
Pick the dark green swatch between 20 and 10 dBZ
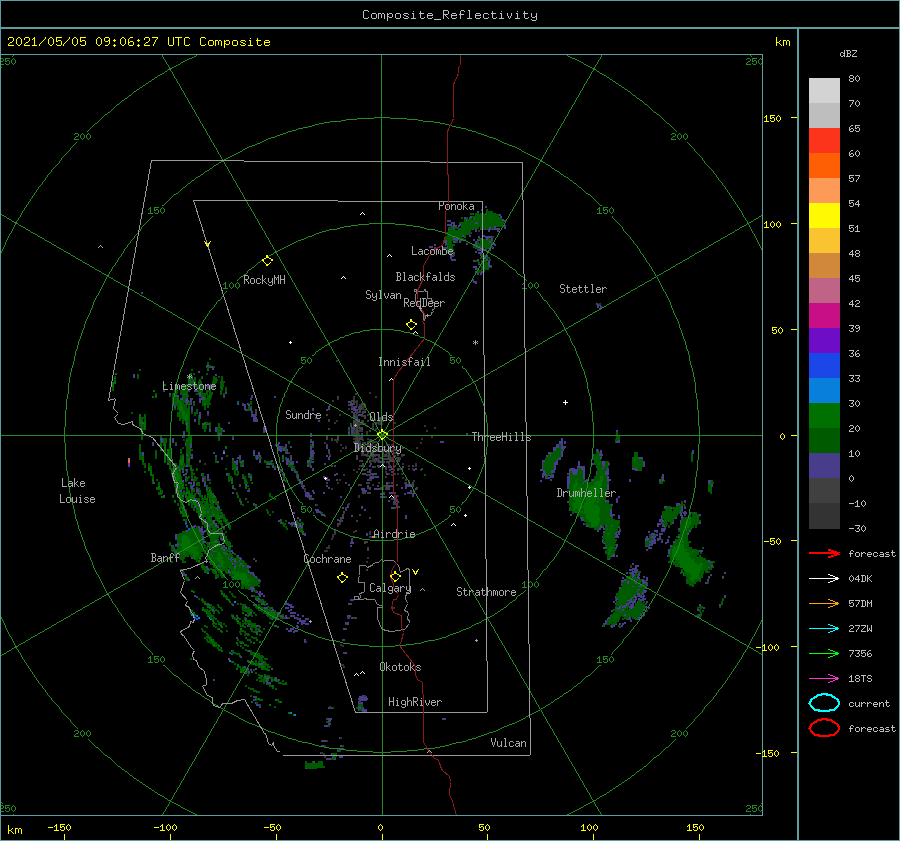(824, 441)
